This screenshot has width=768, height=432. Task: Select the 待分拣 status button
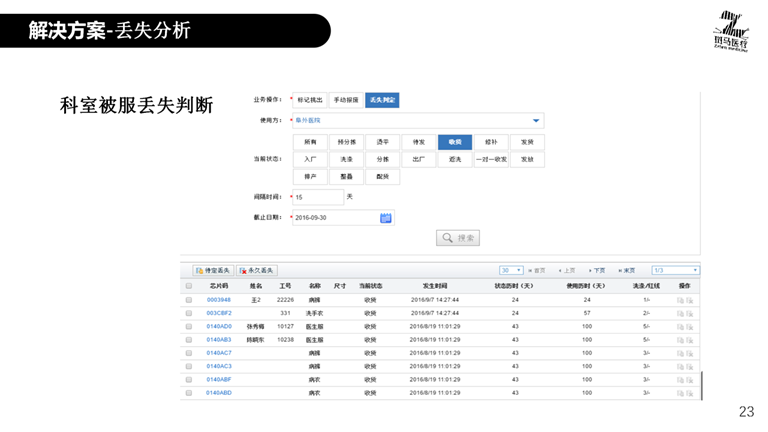[346, 142]
